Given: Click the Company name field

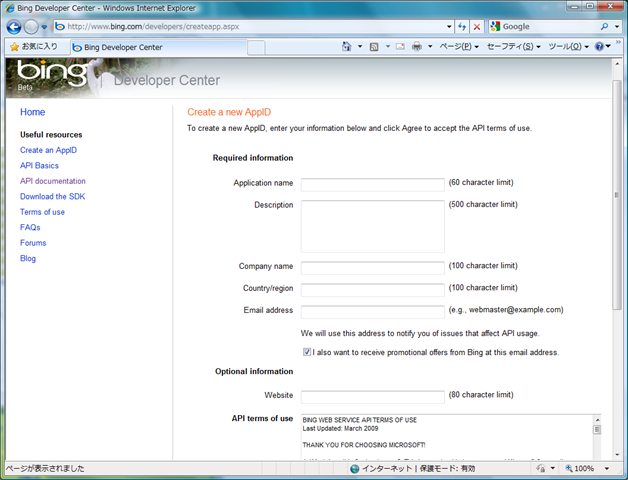Looking at the screenshot, I should coord(372,268).
